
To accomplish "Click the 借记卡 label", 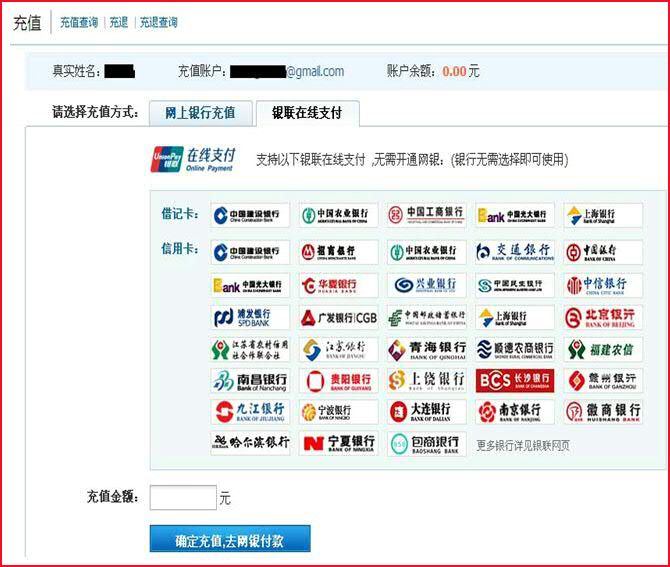I will coord(180,213).
